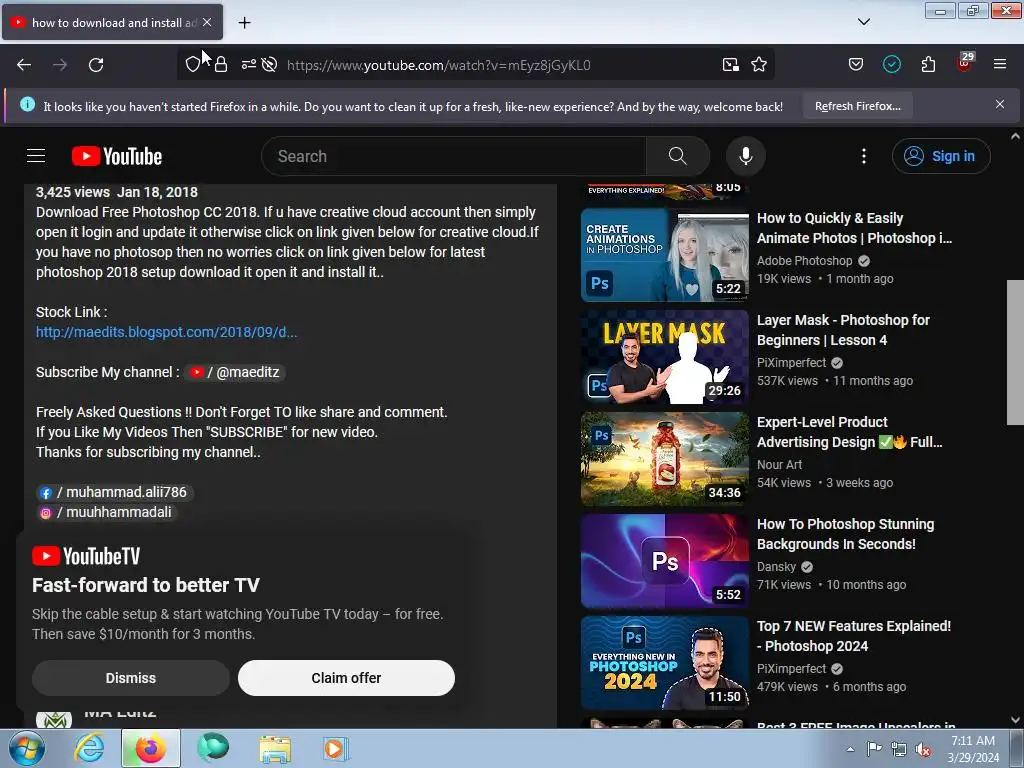Click the teal checkmark extension icon

coord(891,65)
